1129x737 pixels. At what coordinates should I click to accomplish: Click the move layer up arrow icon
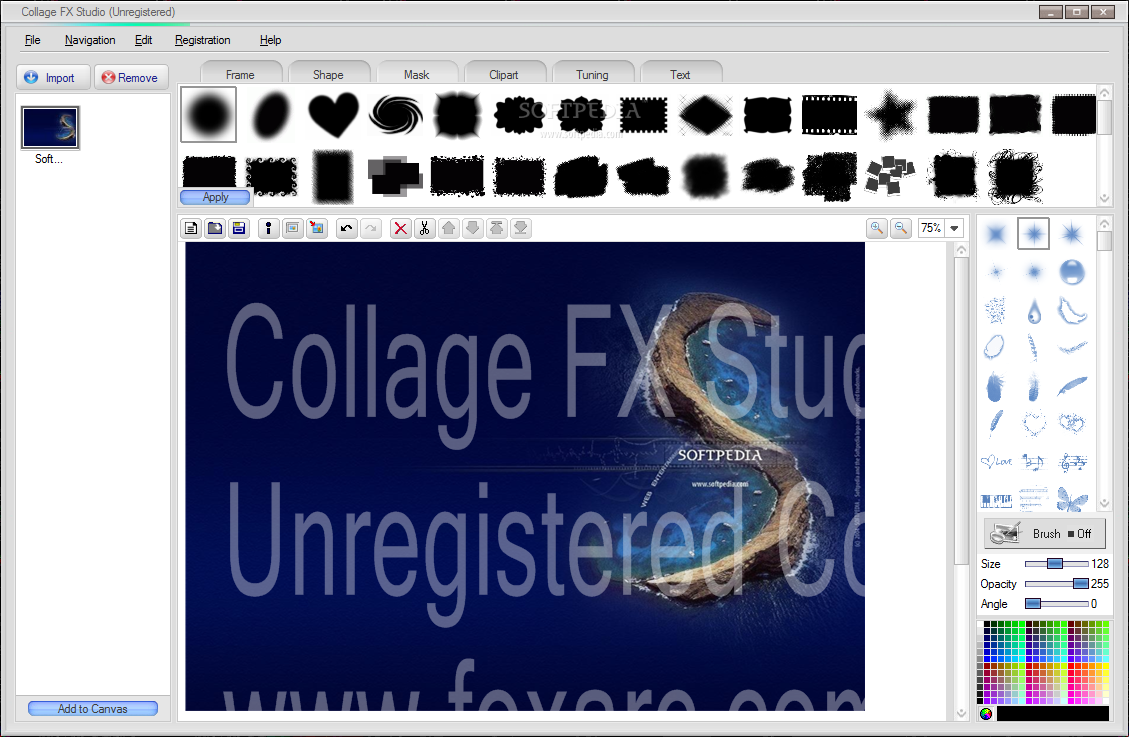click(449, 228)
